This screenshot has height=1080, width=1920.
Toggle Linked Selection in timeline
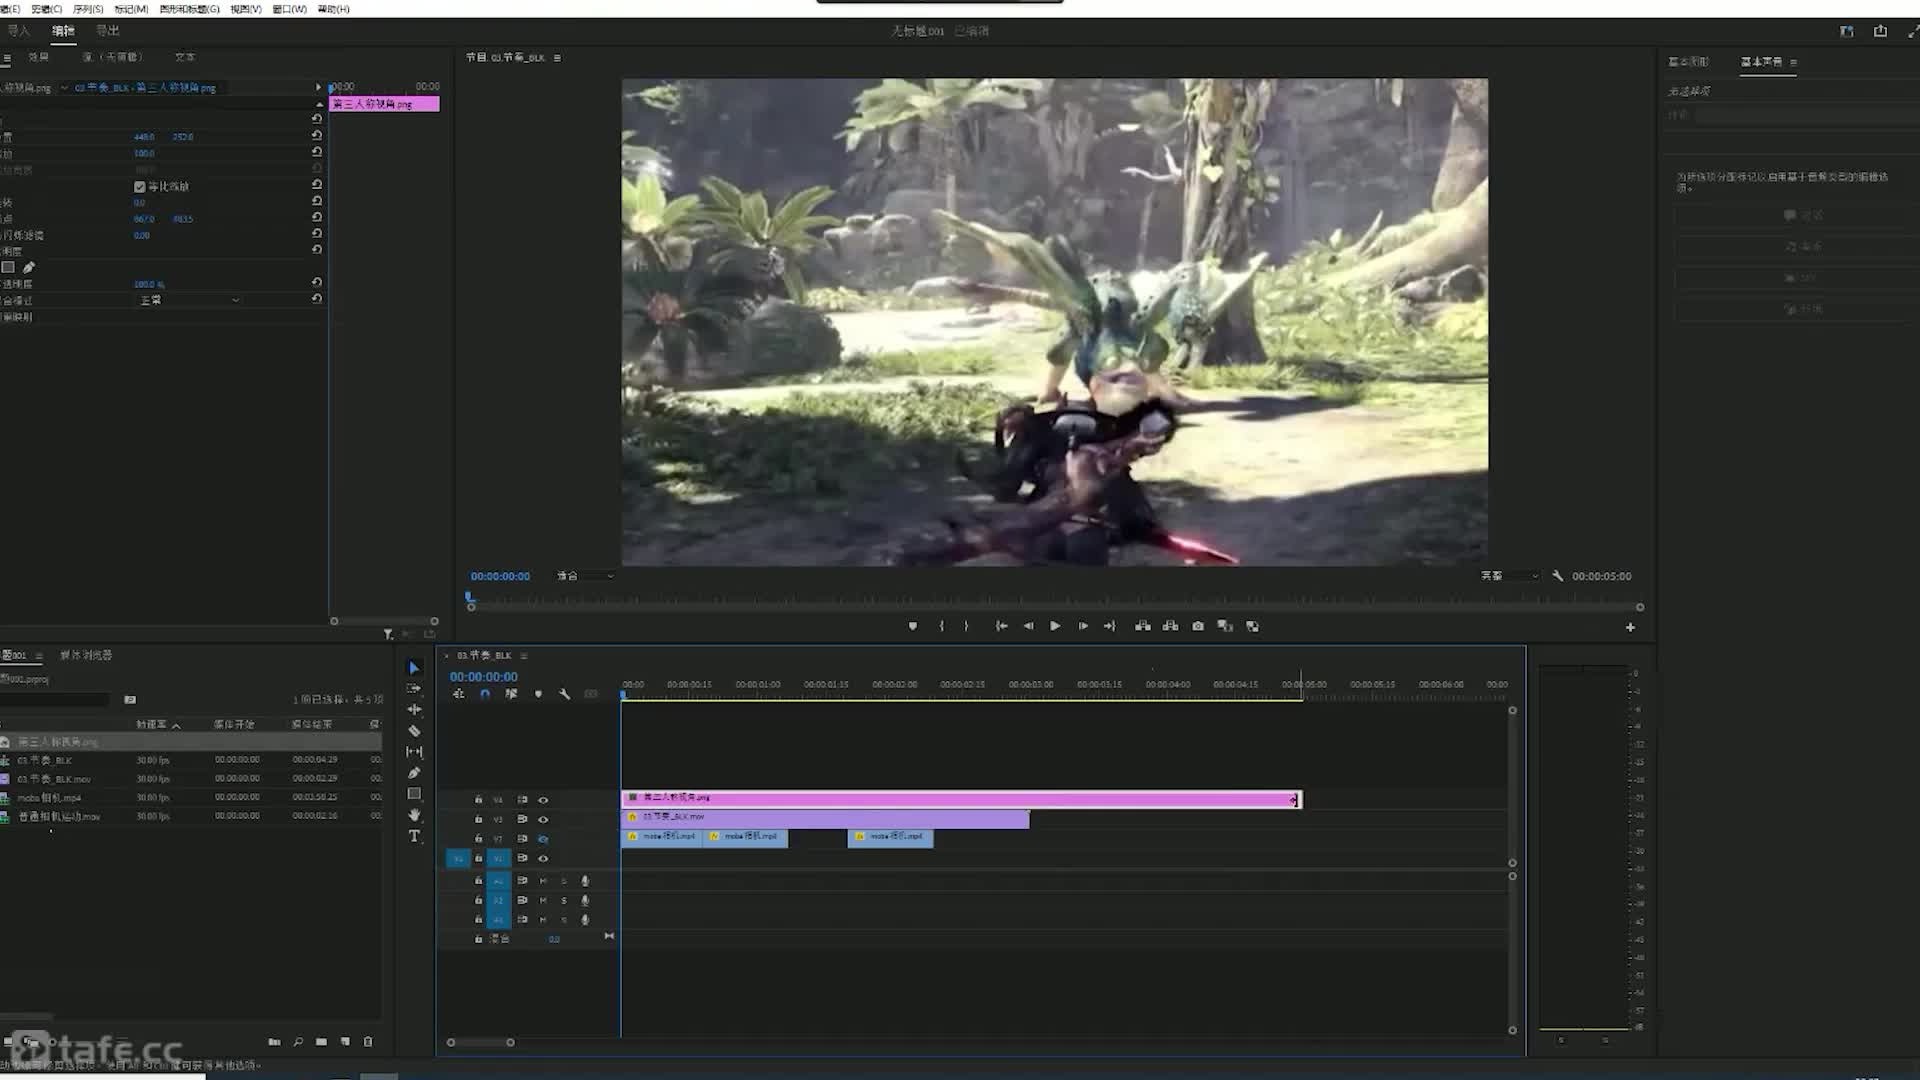511,694
